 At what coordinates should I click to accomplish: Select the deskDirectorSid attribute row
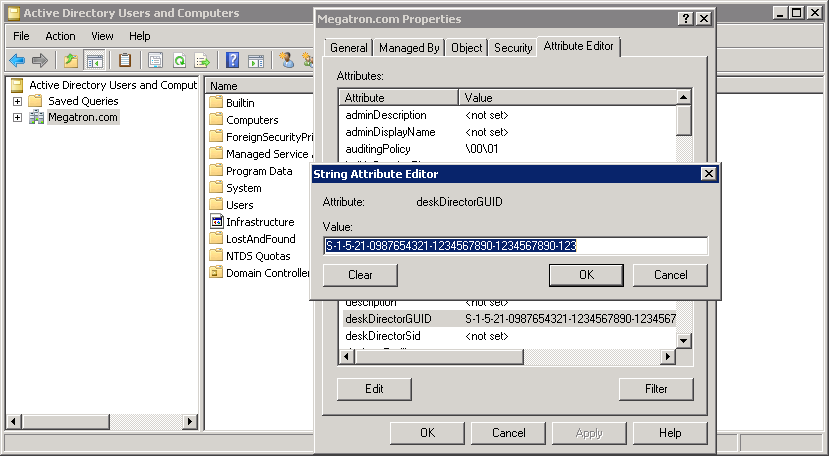pos(508,335)
